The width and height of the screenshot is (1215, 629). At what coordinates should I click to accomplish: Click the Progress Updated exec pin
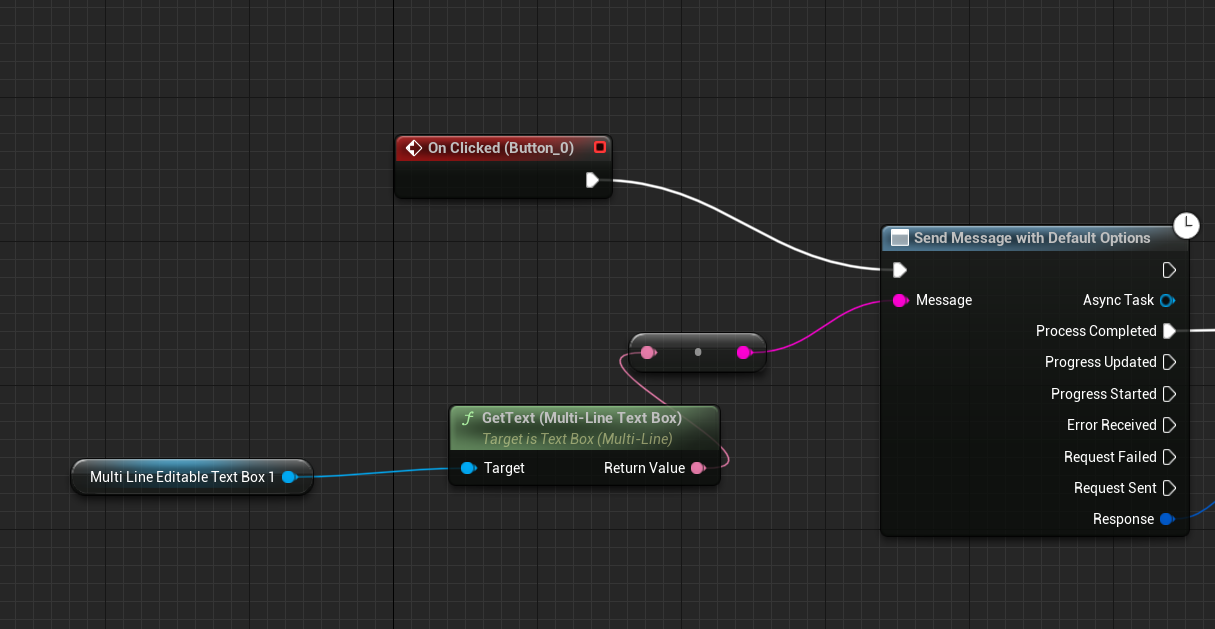click(x=1168, y=362)
